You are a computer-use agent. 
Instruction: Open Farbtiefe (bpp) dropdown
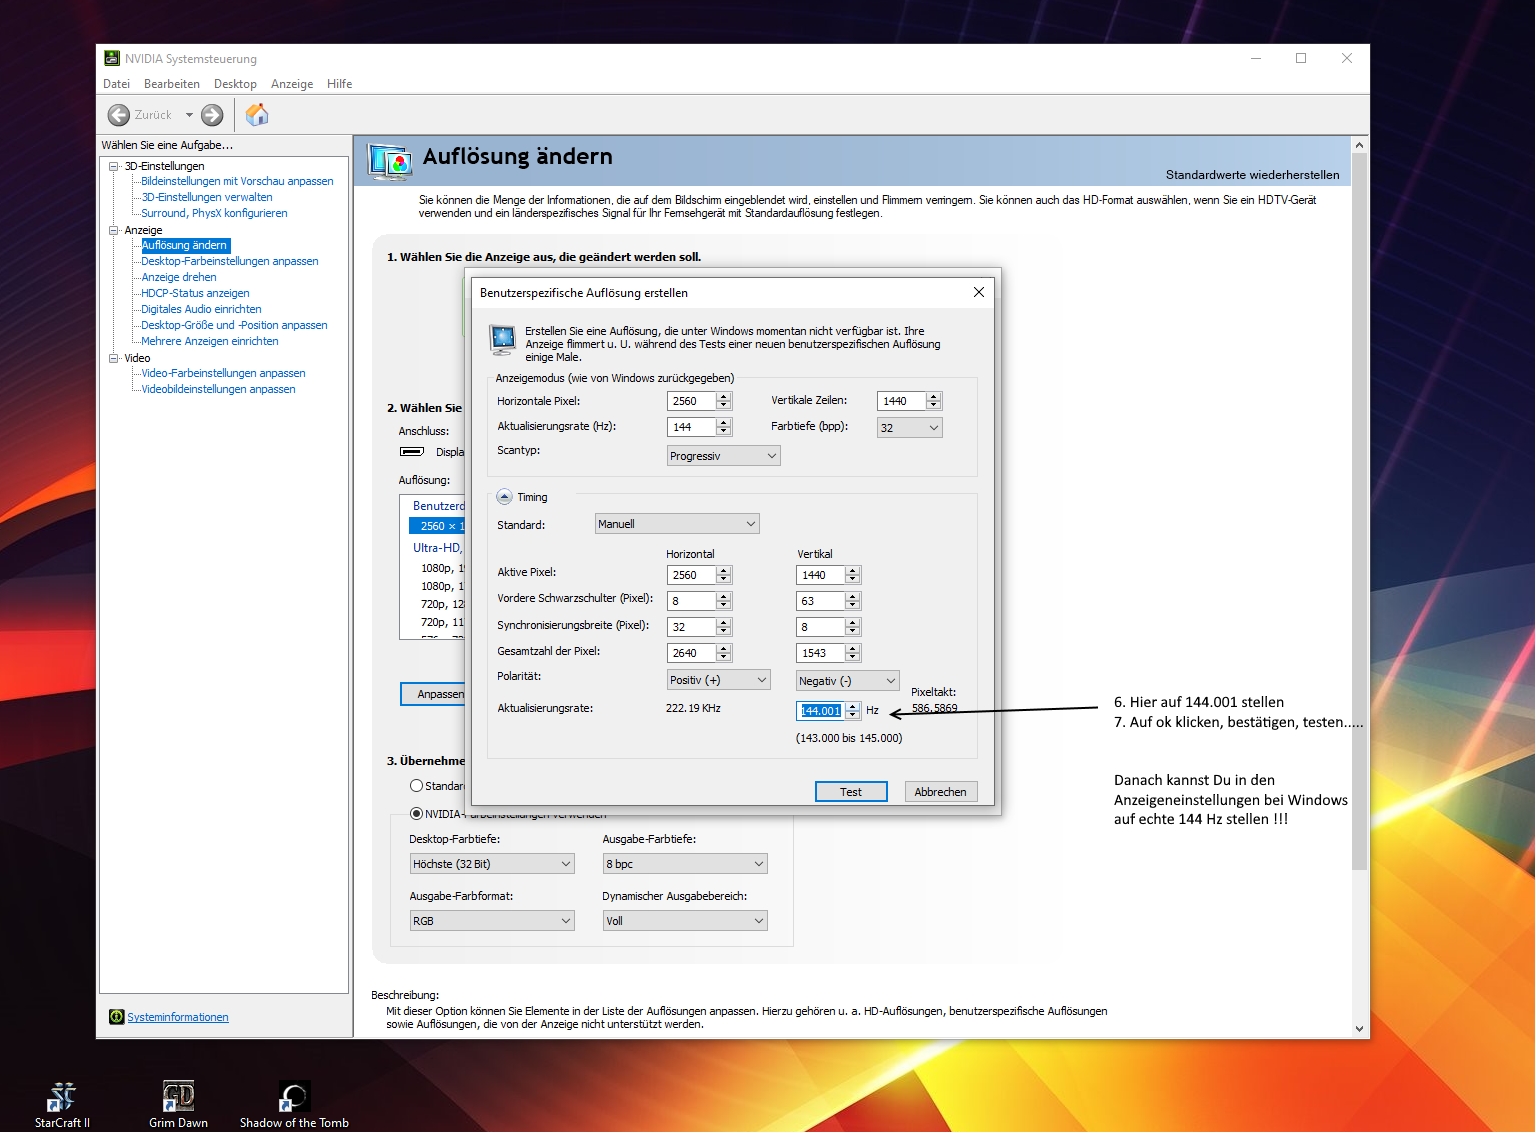coord(910,427)
